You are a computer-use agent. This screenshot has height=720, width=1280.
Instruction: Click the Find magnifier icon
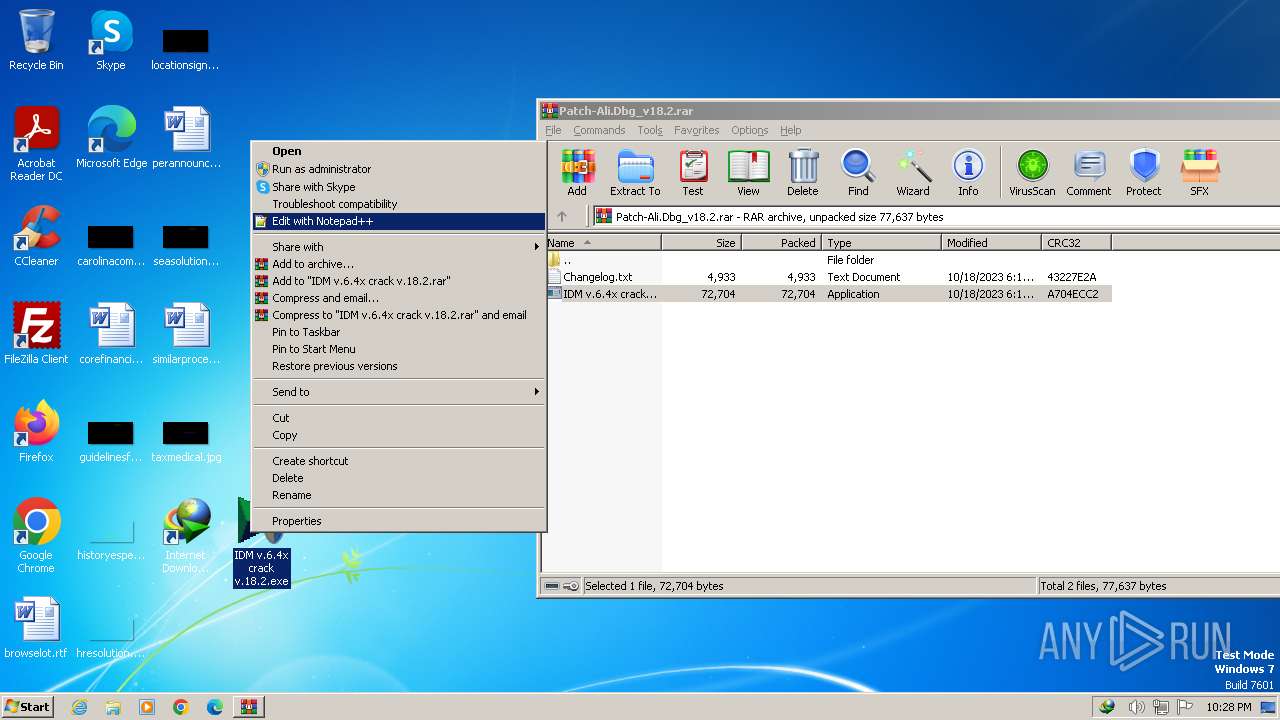tap(858, 173)
